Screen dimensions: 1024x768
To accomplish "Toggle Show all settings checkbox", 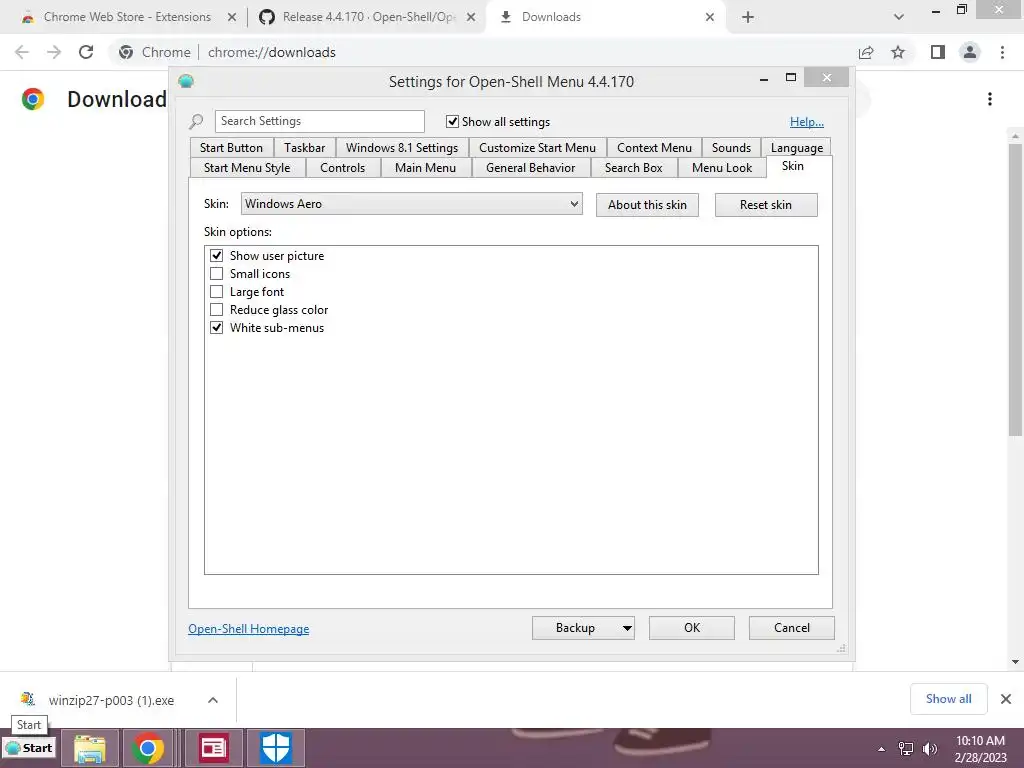I will 452,121.
